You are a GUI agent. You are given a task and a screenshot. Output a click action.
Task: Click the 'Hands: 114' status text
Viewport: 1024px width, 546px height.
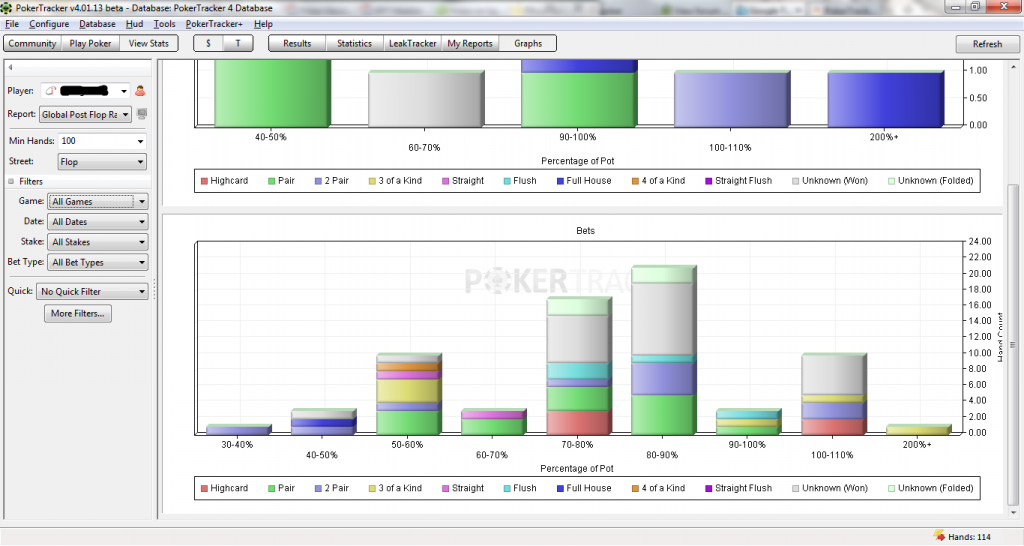[x=969, y=537]
